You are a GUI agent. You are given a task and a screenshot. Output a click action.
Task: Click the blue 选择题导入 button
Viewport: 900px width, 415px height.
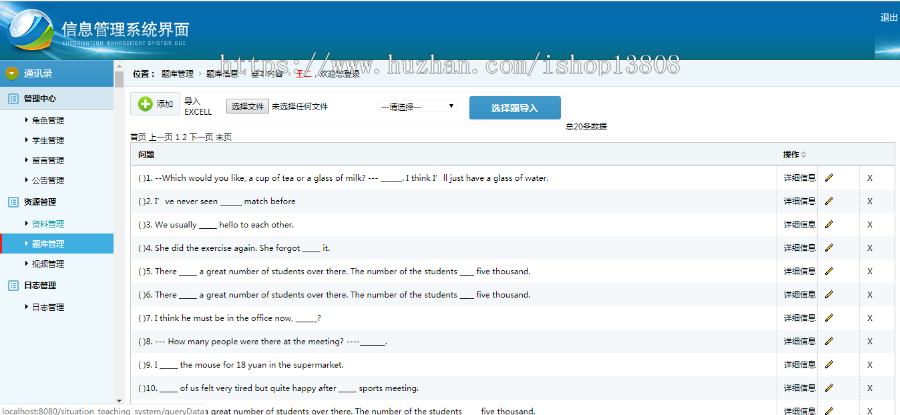click(515, 108)
